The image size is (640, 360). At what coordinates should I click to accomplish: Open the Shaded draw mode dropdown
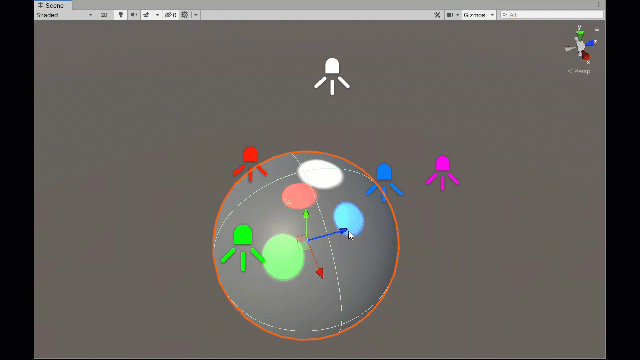click(x=65, y=15)
